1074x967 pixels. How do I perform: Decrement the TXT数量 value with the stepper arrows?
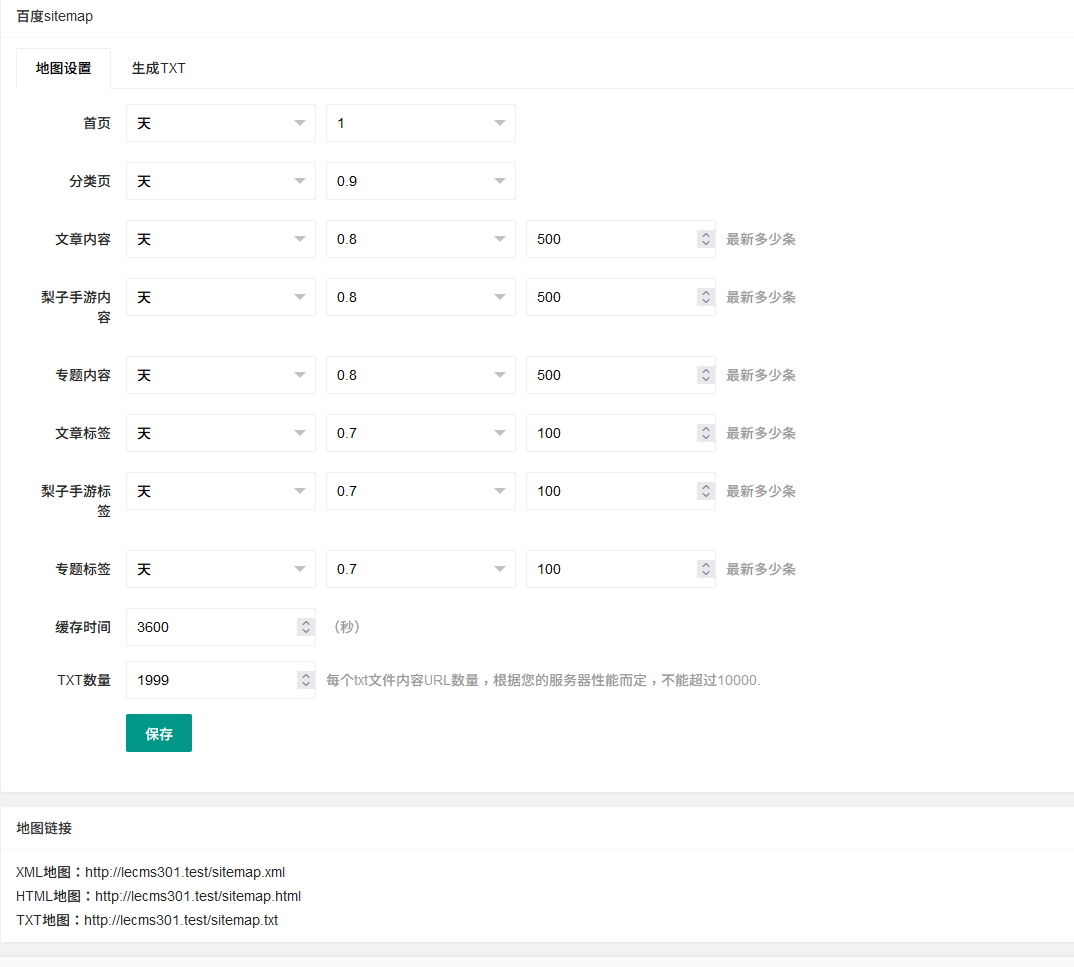point(305,685)
